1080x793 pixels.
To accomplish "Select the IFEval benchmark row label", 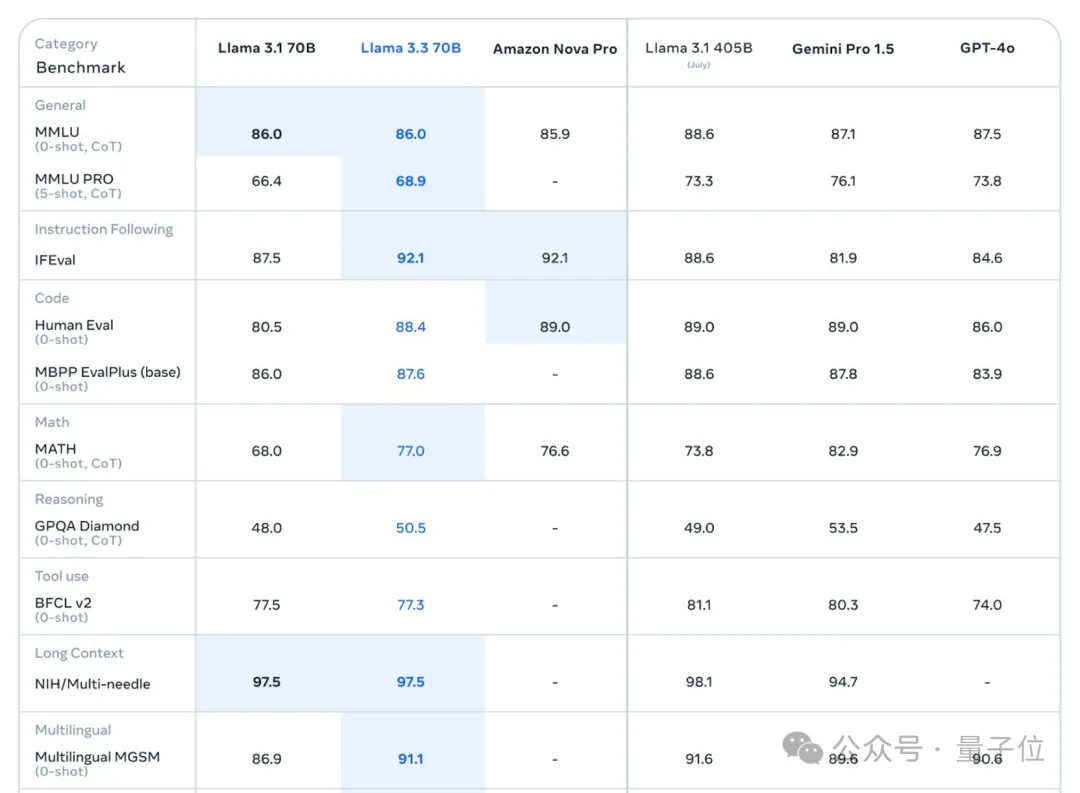I will pos(55,260).
